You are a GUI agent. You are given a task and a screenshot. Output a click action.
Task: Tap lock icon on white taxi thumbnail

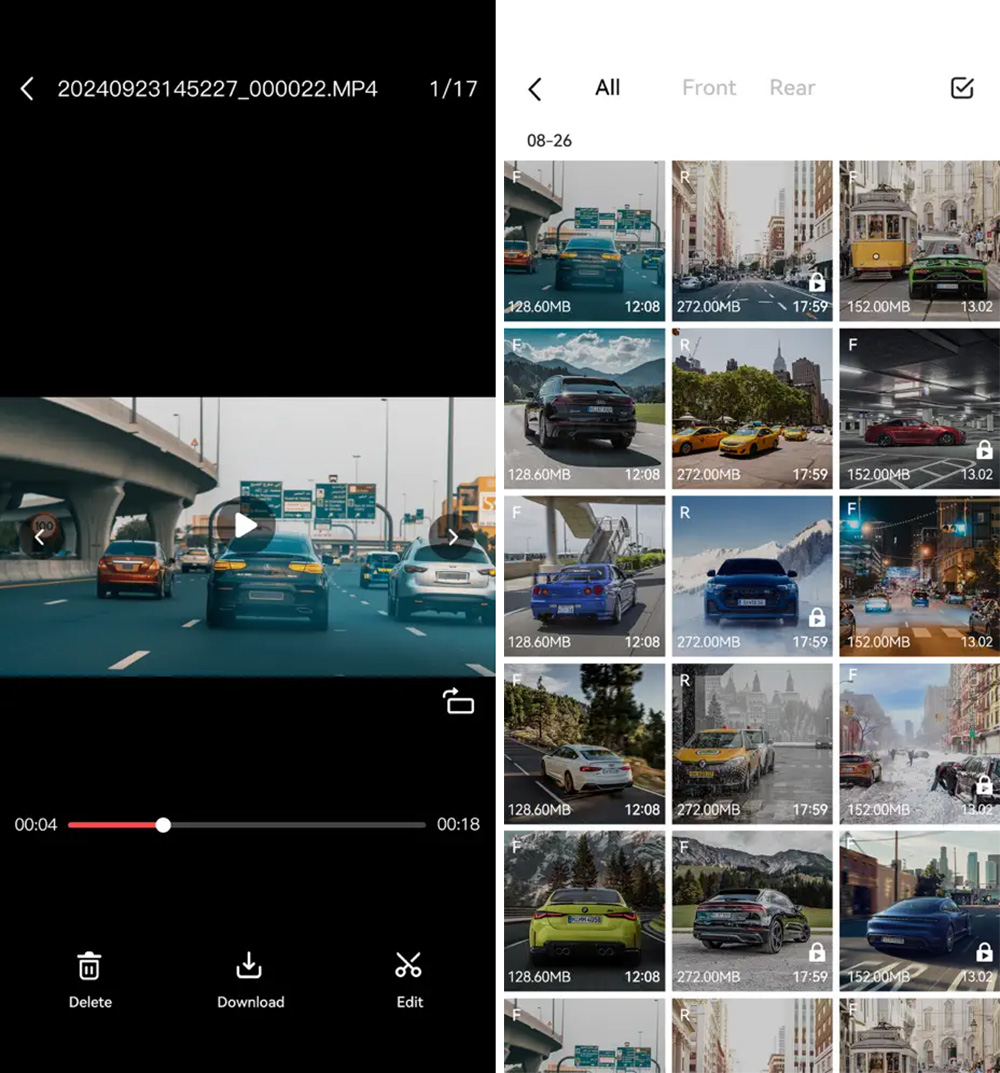817,283
